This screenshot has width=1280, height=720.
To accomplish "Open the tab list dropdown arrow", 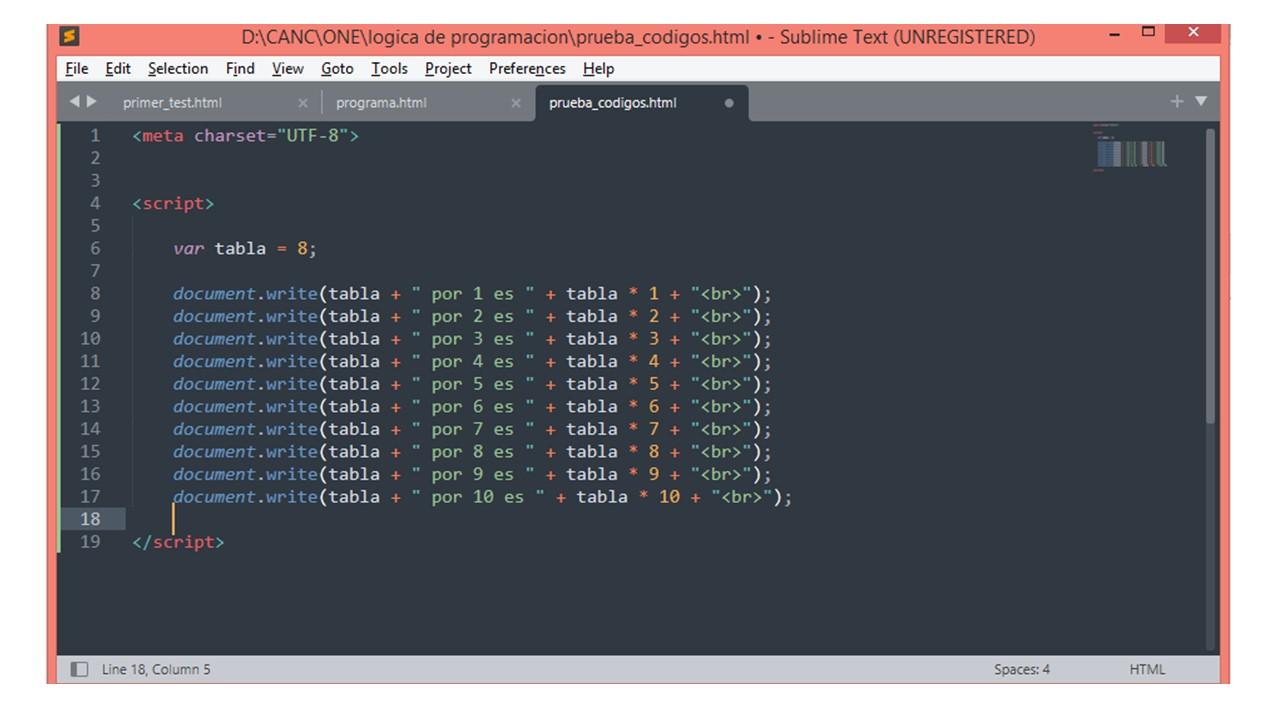I will point(1201,101).
